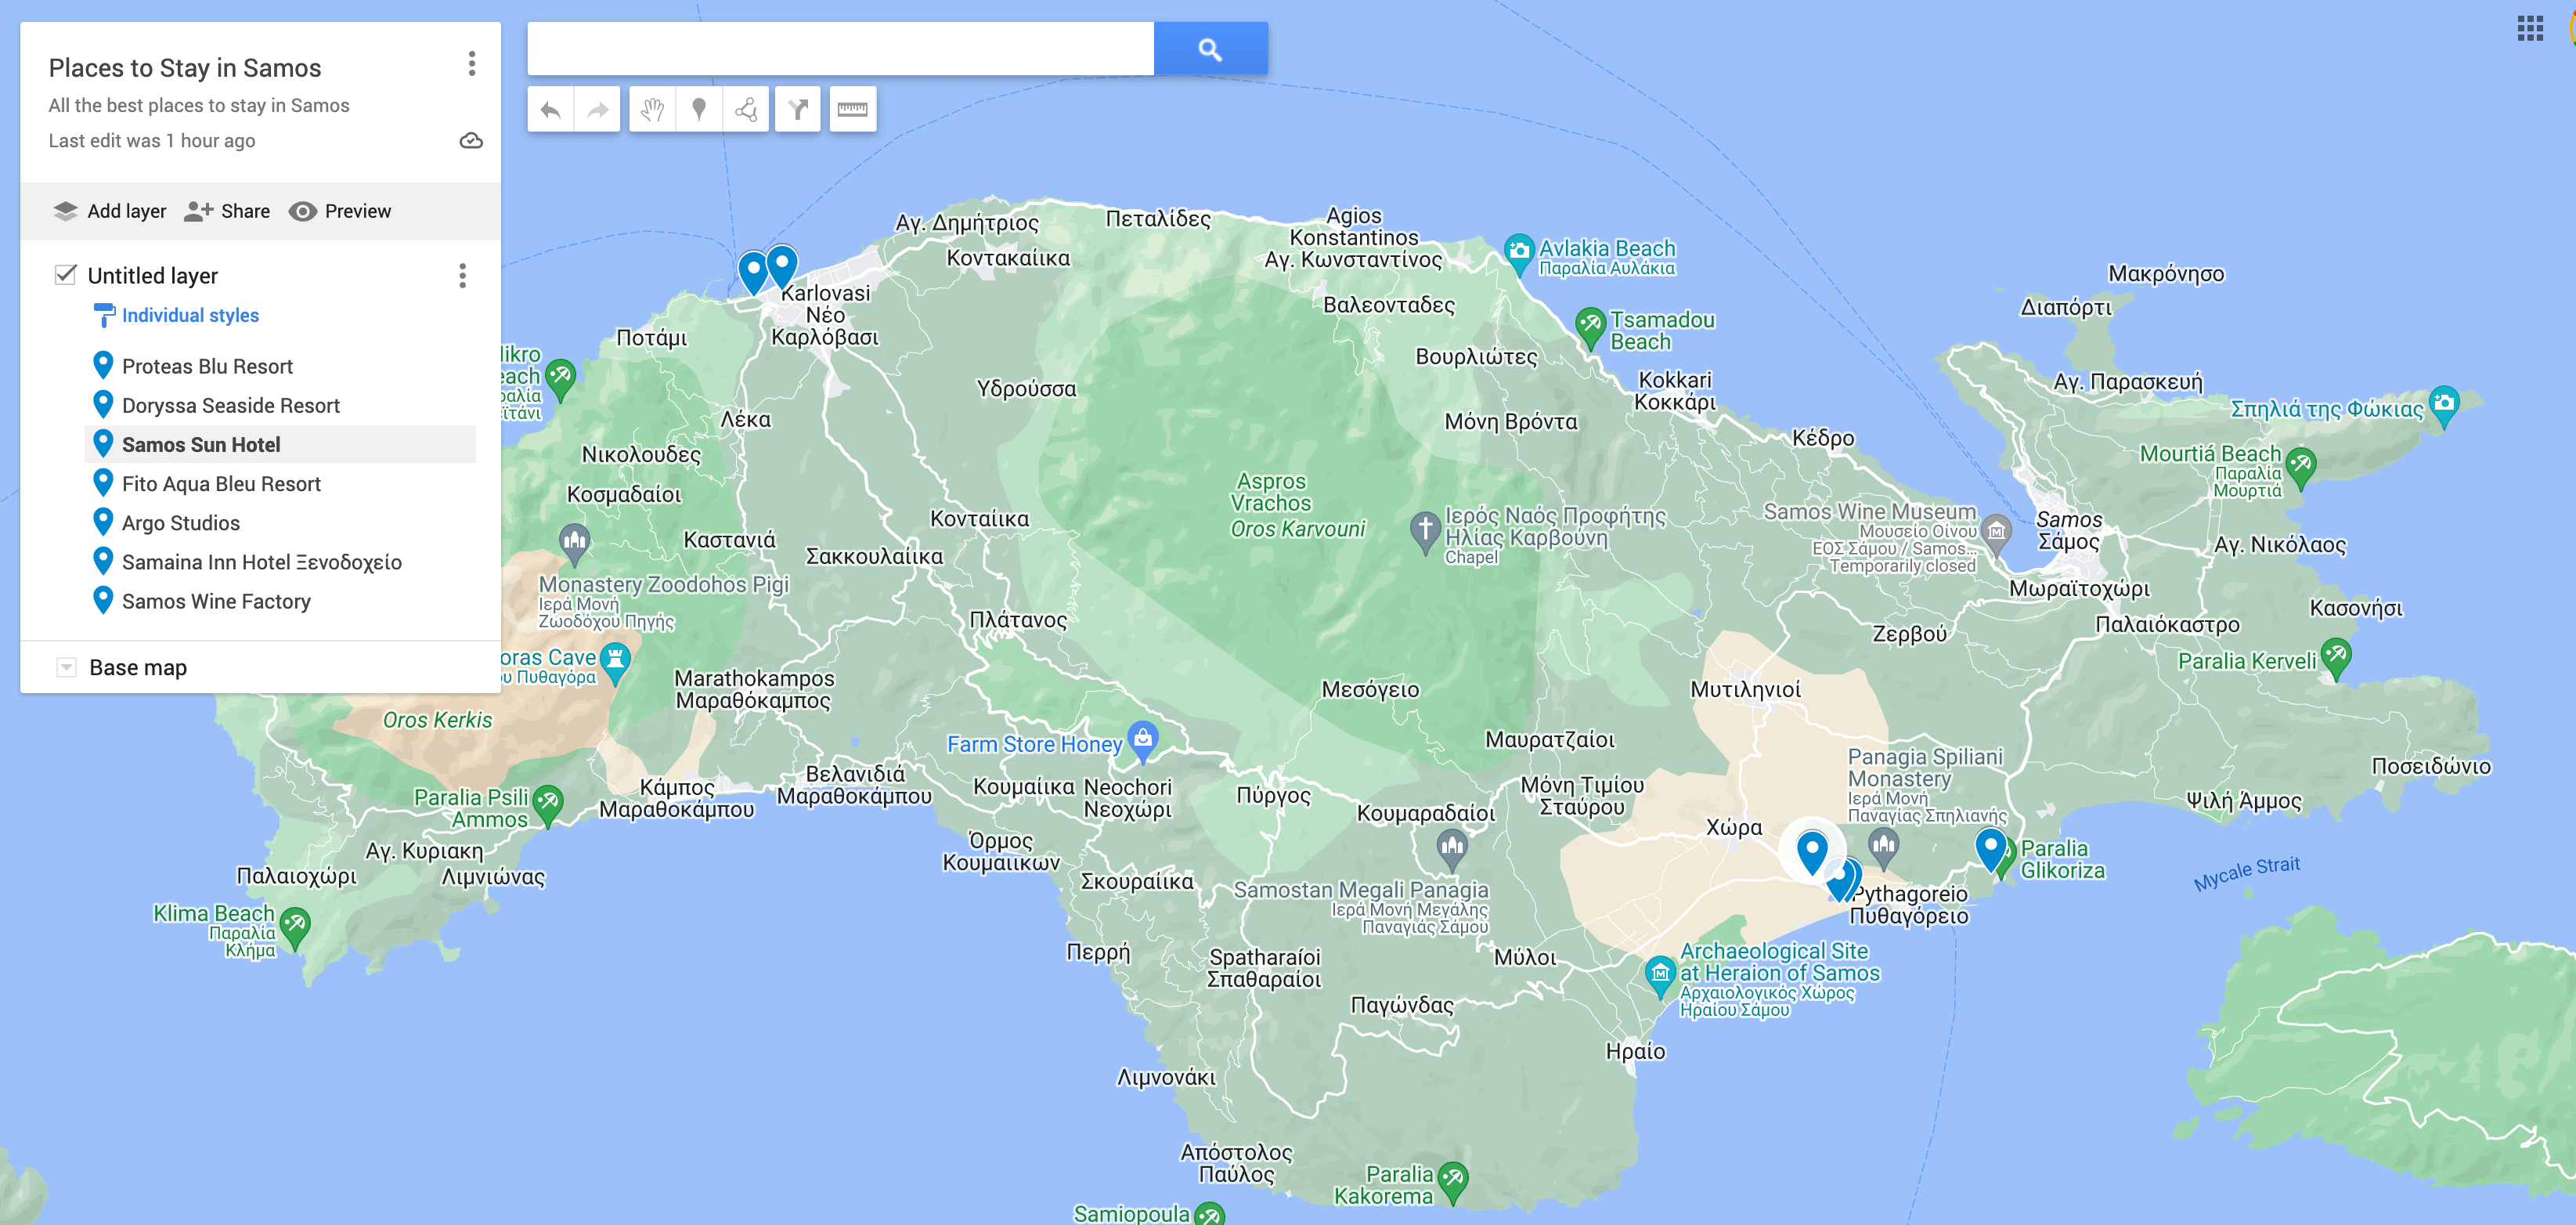Open the Untitled layer three-dot menu

[462, 276]
